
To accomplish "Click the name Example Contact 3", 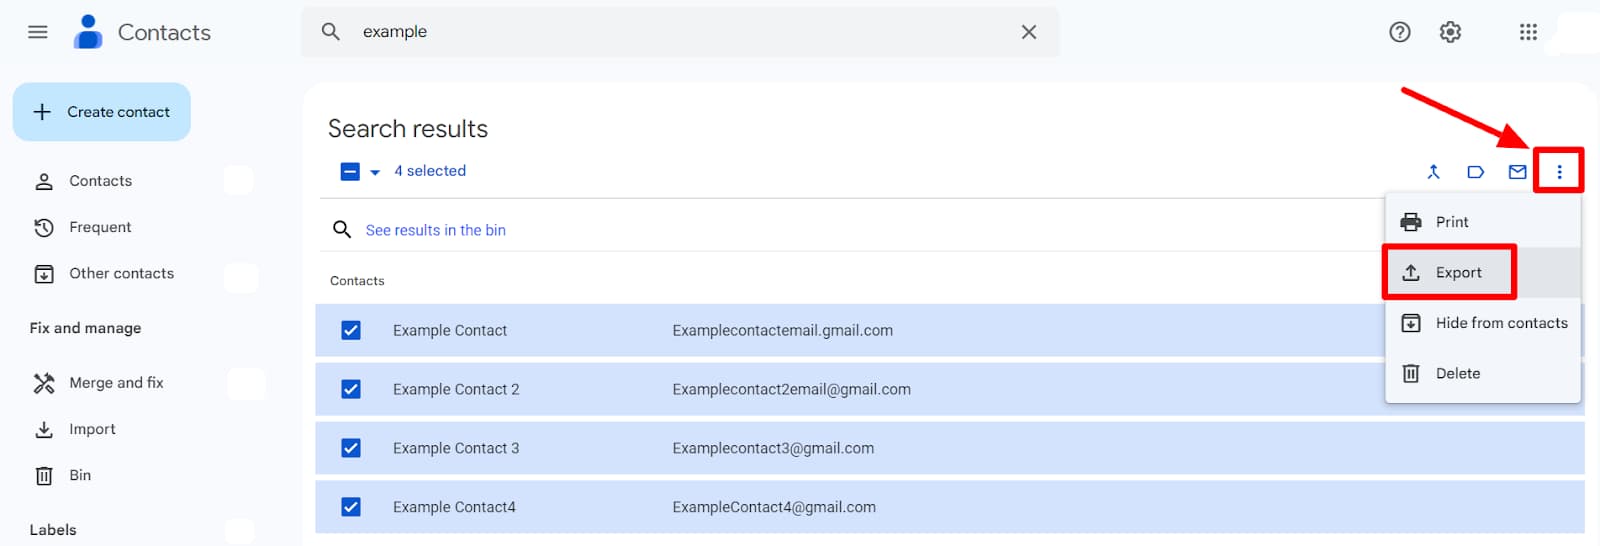I will point(456,448).
